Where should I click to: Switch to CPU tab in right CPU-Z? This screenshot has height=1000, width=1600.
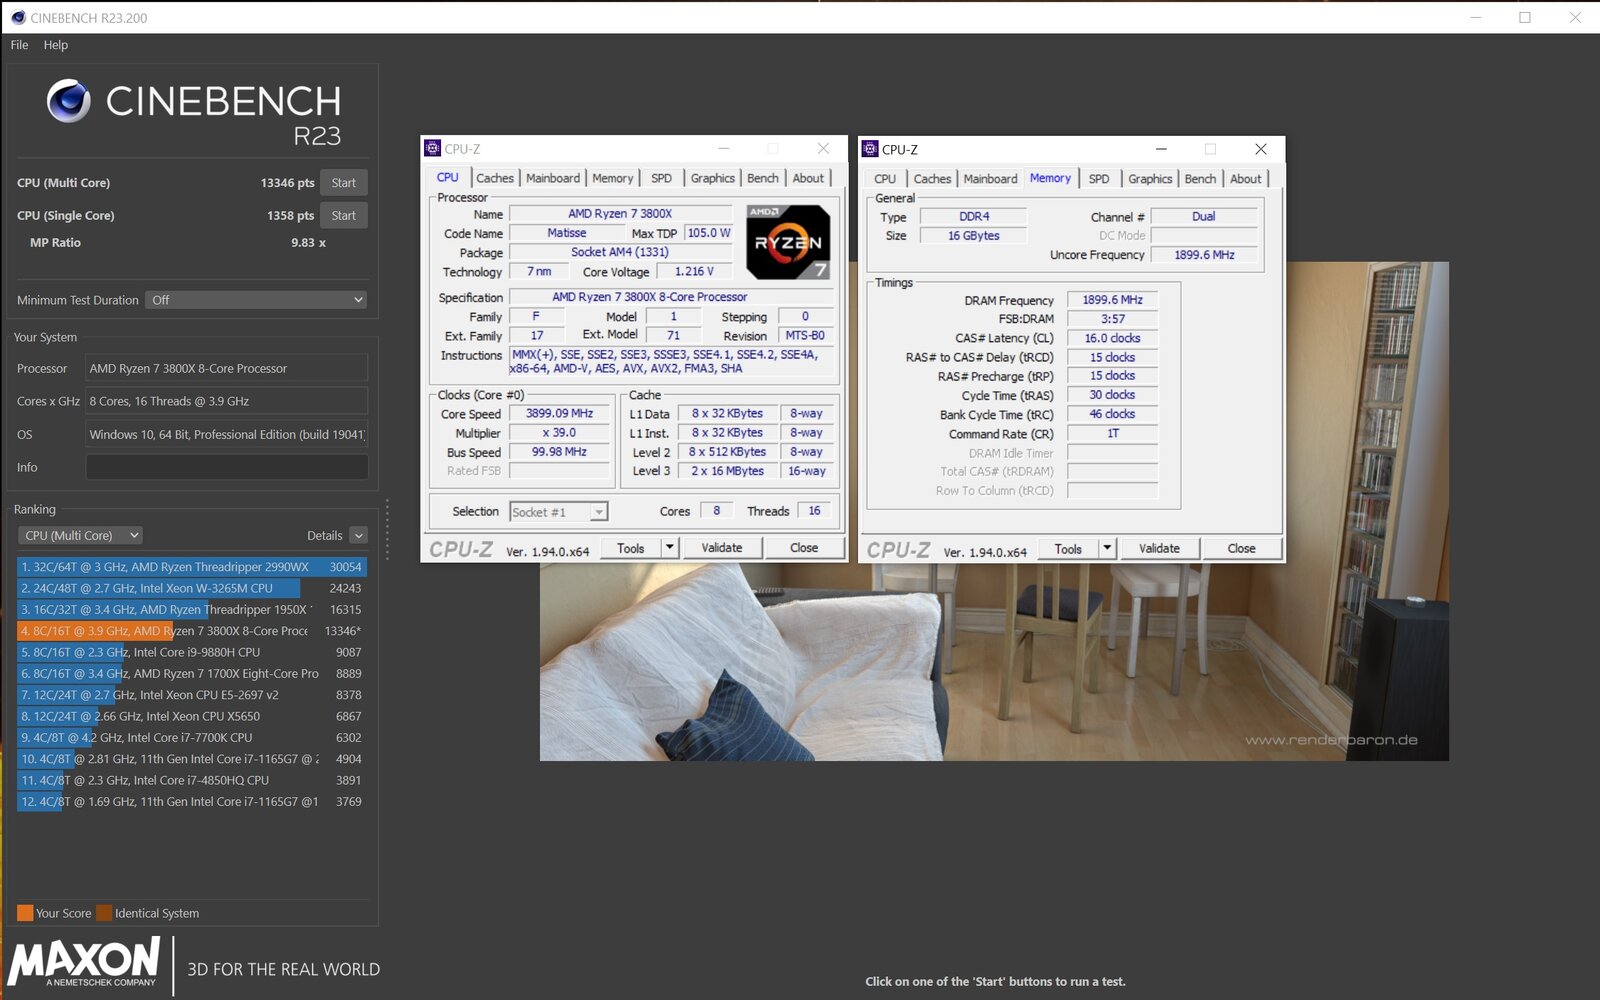885,179
